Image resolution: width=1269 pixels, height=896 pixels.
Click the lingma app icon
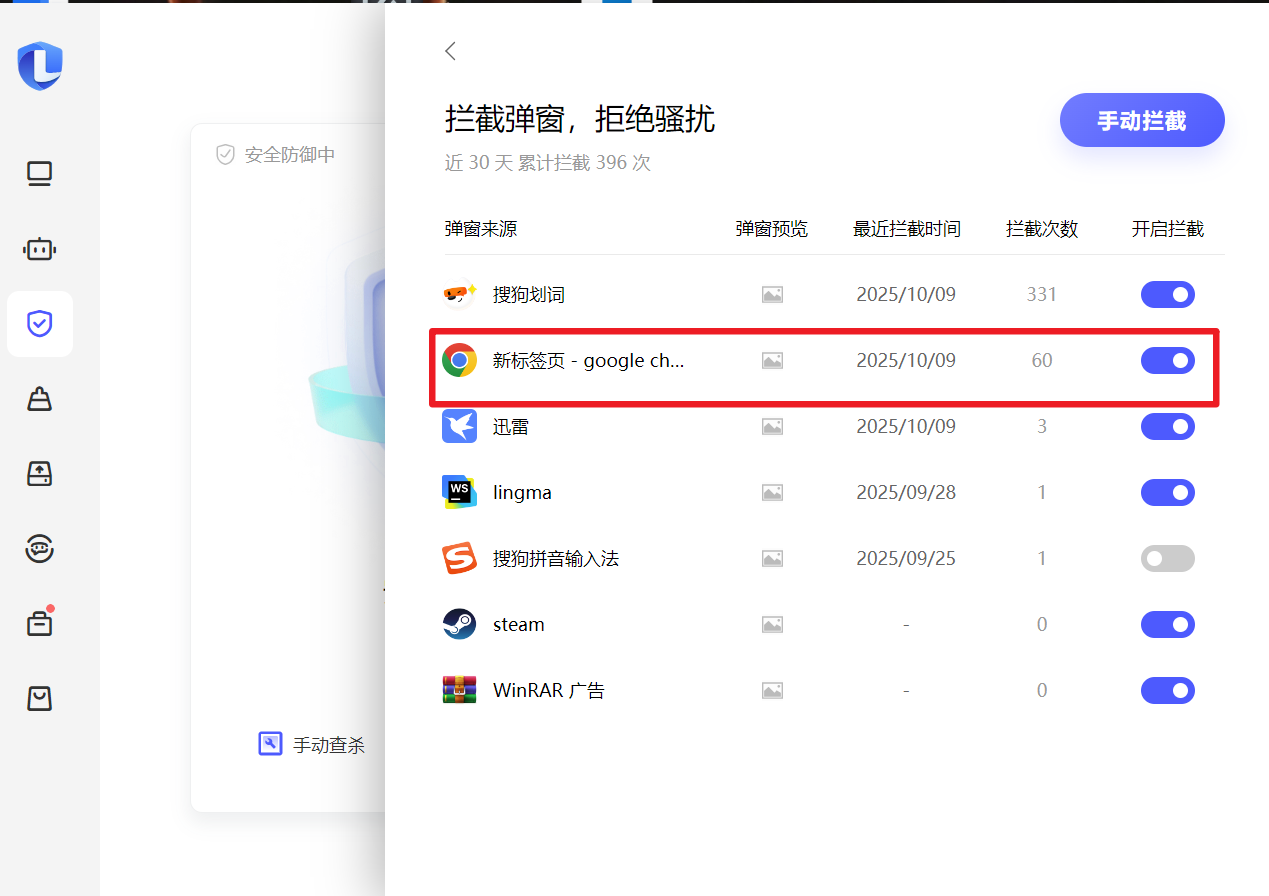[x=459, y=492]
